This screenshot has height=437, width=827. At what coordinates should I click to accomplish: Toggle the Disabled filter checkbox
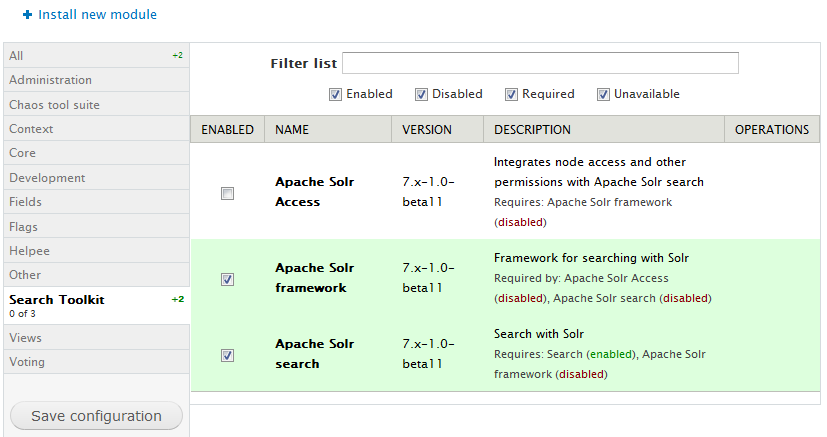click(x=421, y=95)
